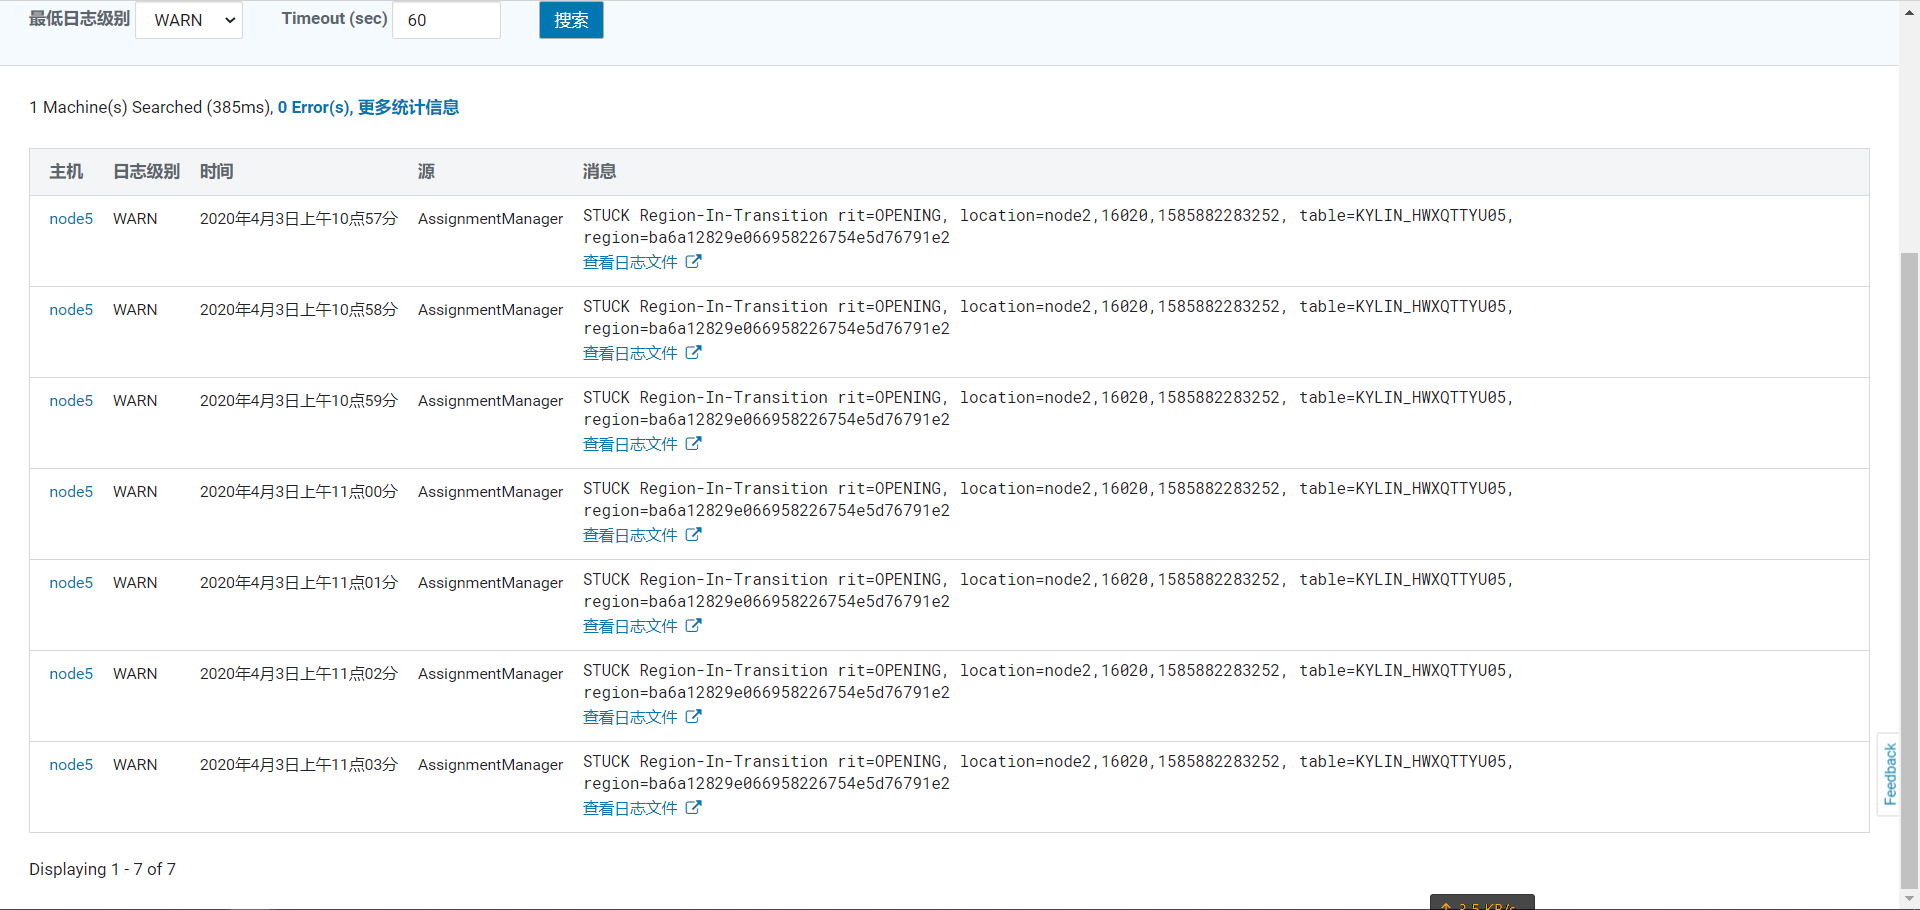View 查看日志文件 for the 10点57分 entry
The width and height of the screenshot is (1920, 910).
coord(630,262)
